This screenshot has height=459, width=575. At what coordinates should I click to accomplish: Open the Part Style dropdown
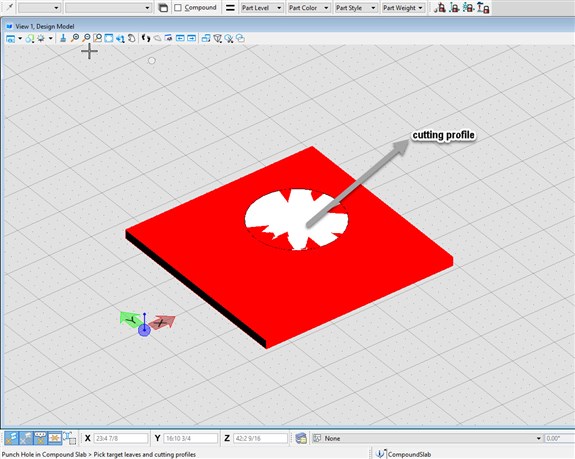coord(356,8)
